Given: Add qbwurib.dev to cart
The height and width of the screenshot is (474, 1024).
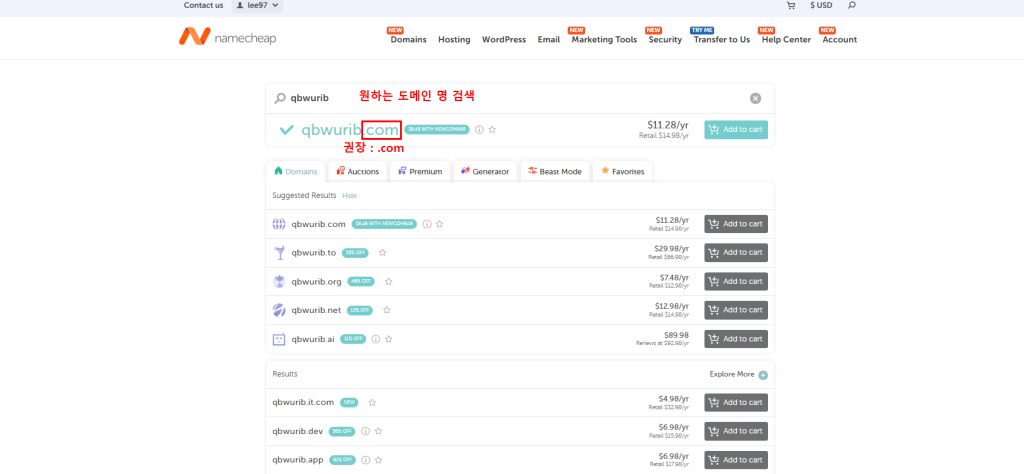Looking at the screenshot, I should click(736, 431).
